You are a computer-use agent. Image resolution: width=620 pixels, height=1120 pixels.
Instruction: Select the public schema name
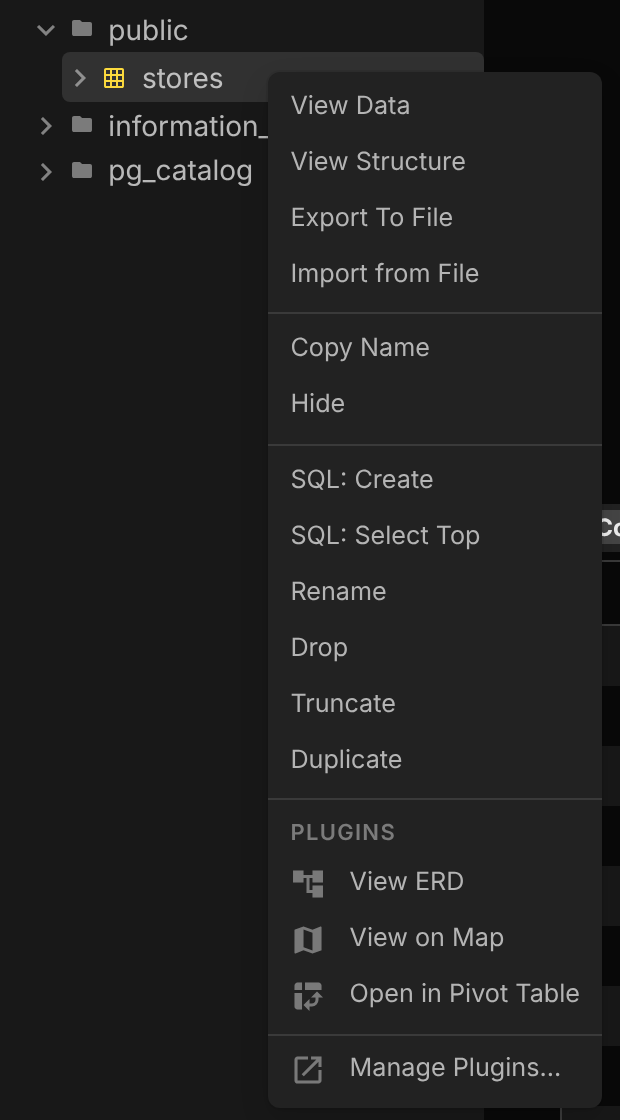pyautogui.click(x=148, y=31)
